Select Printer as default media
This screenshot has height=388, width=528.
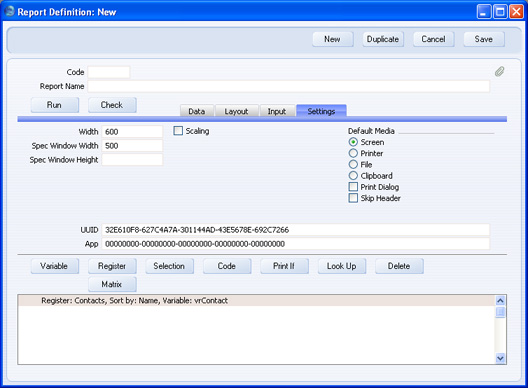pos(353,153)
